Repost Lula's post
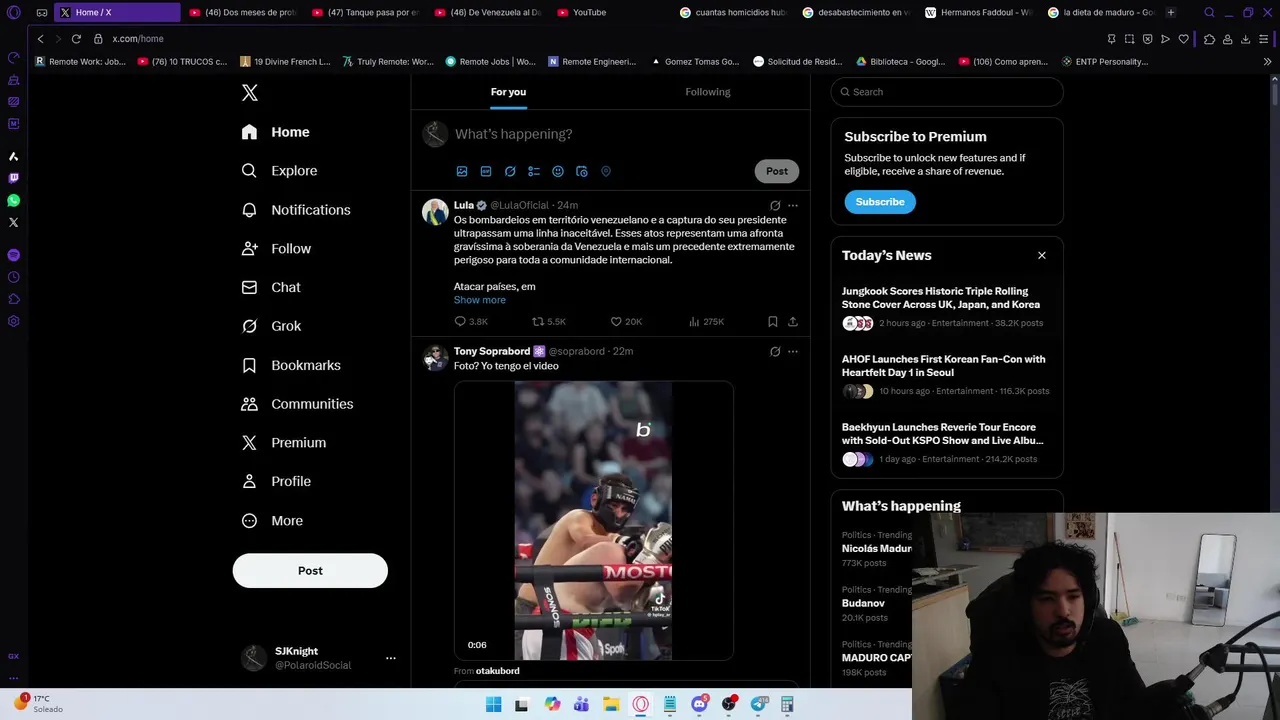1280x720 pixels. (x=549, y=322)
